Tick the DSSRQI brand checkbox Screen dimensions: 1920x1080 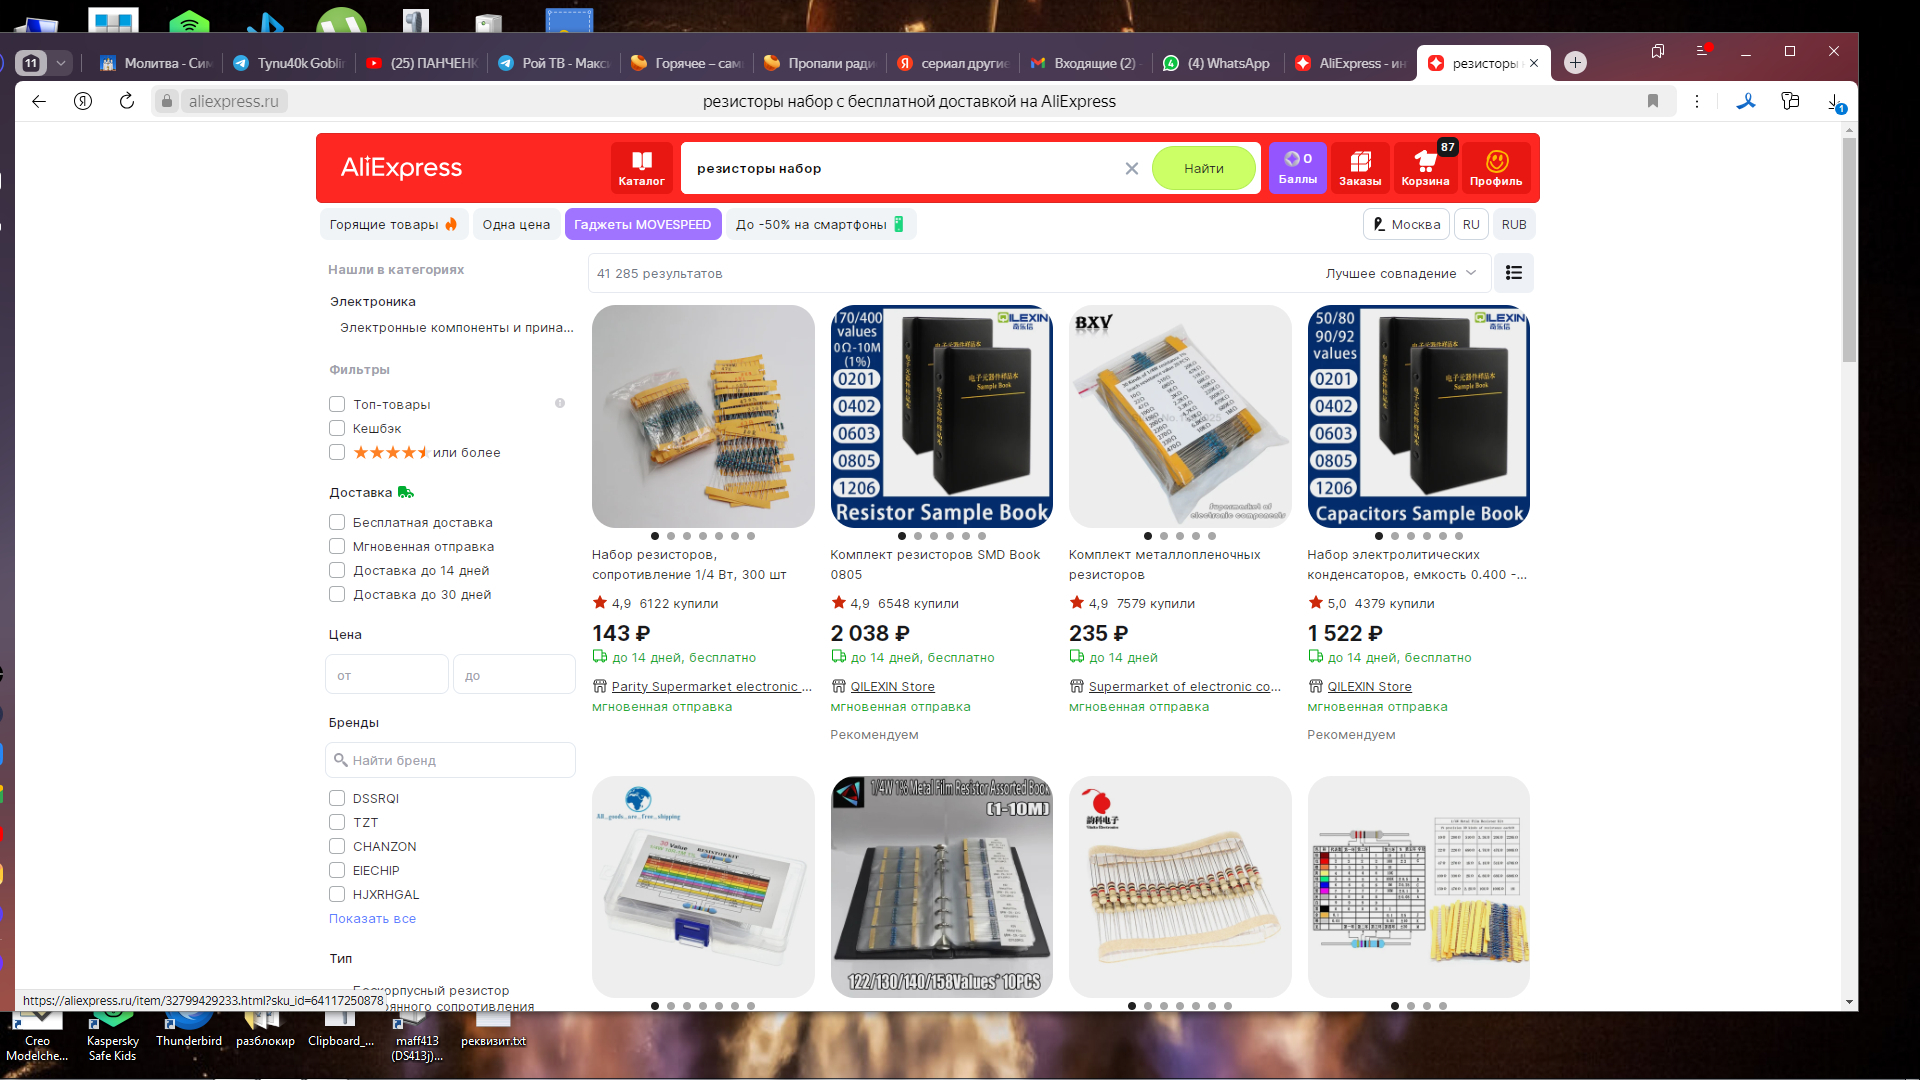point(337,798)
